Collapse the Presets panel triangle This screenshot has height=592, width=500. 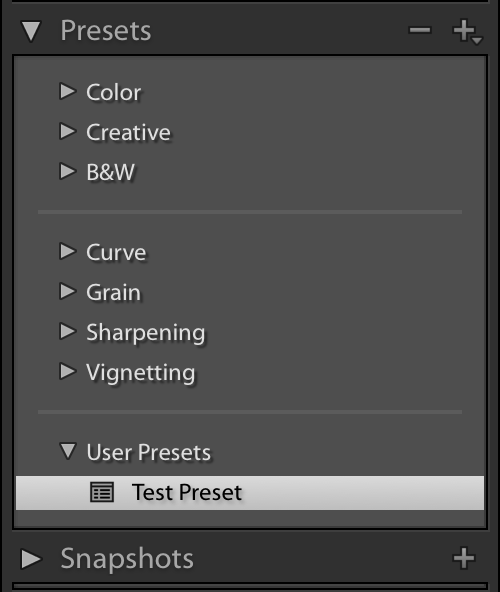point(31,31)
